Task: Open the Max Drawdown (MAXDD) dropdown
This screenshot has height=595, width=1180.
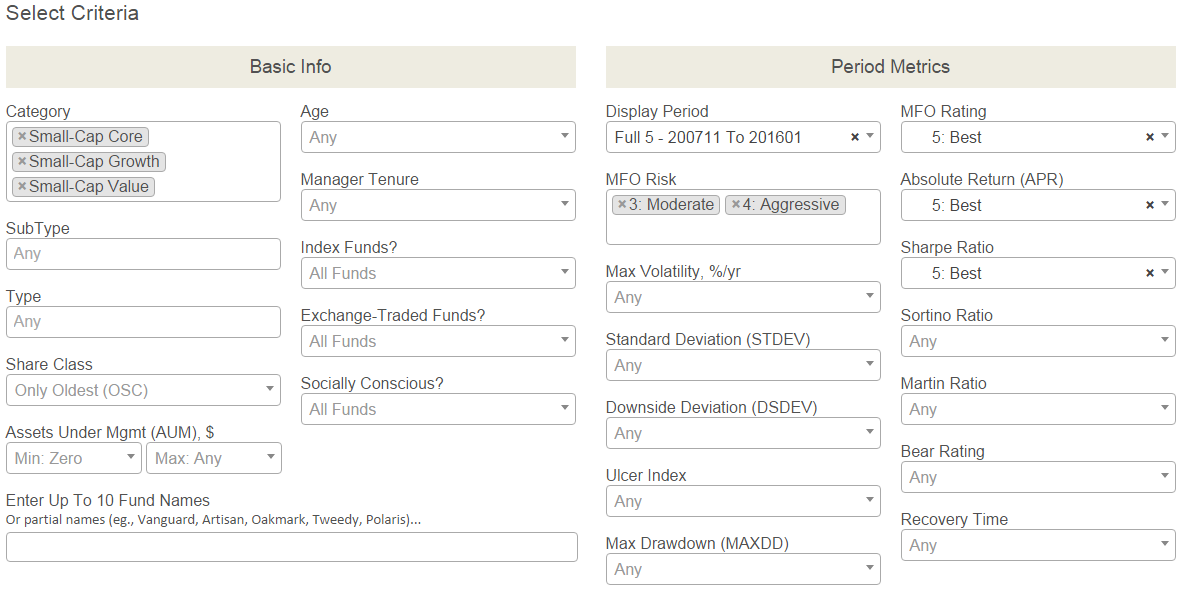Action: (743, 569)
